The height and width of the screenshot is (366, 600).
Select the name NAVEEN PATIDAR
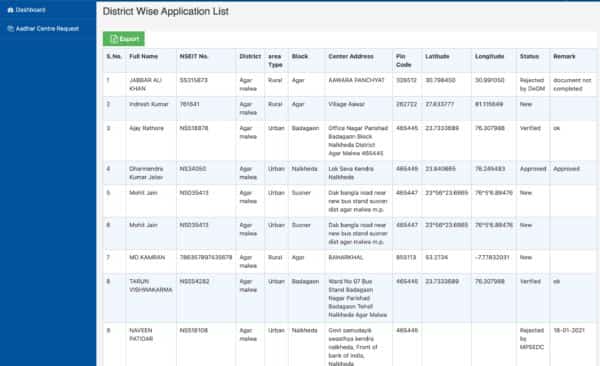tap(141, 335)
